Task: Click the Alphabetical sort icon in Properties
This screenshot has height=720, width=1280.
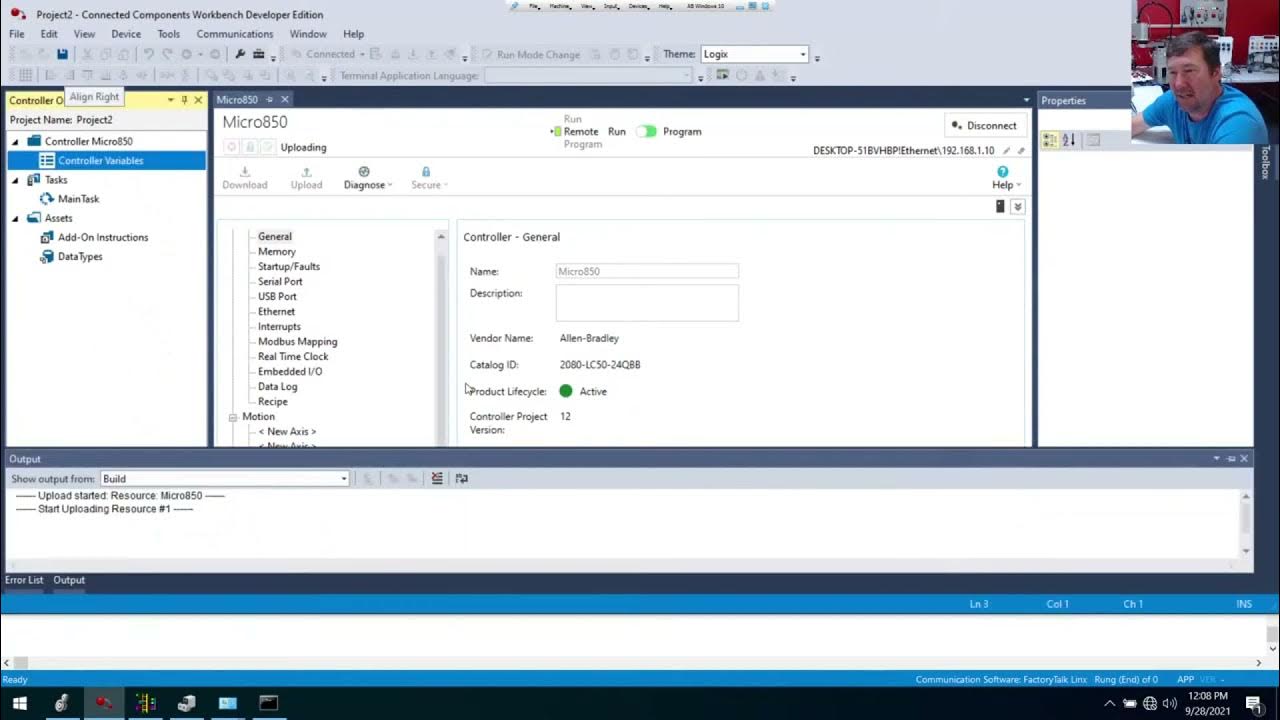Action: 1069,140
